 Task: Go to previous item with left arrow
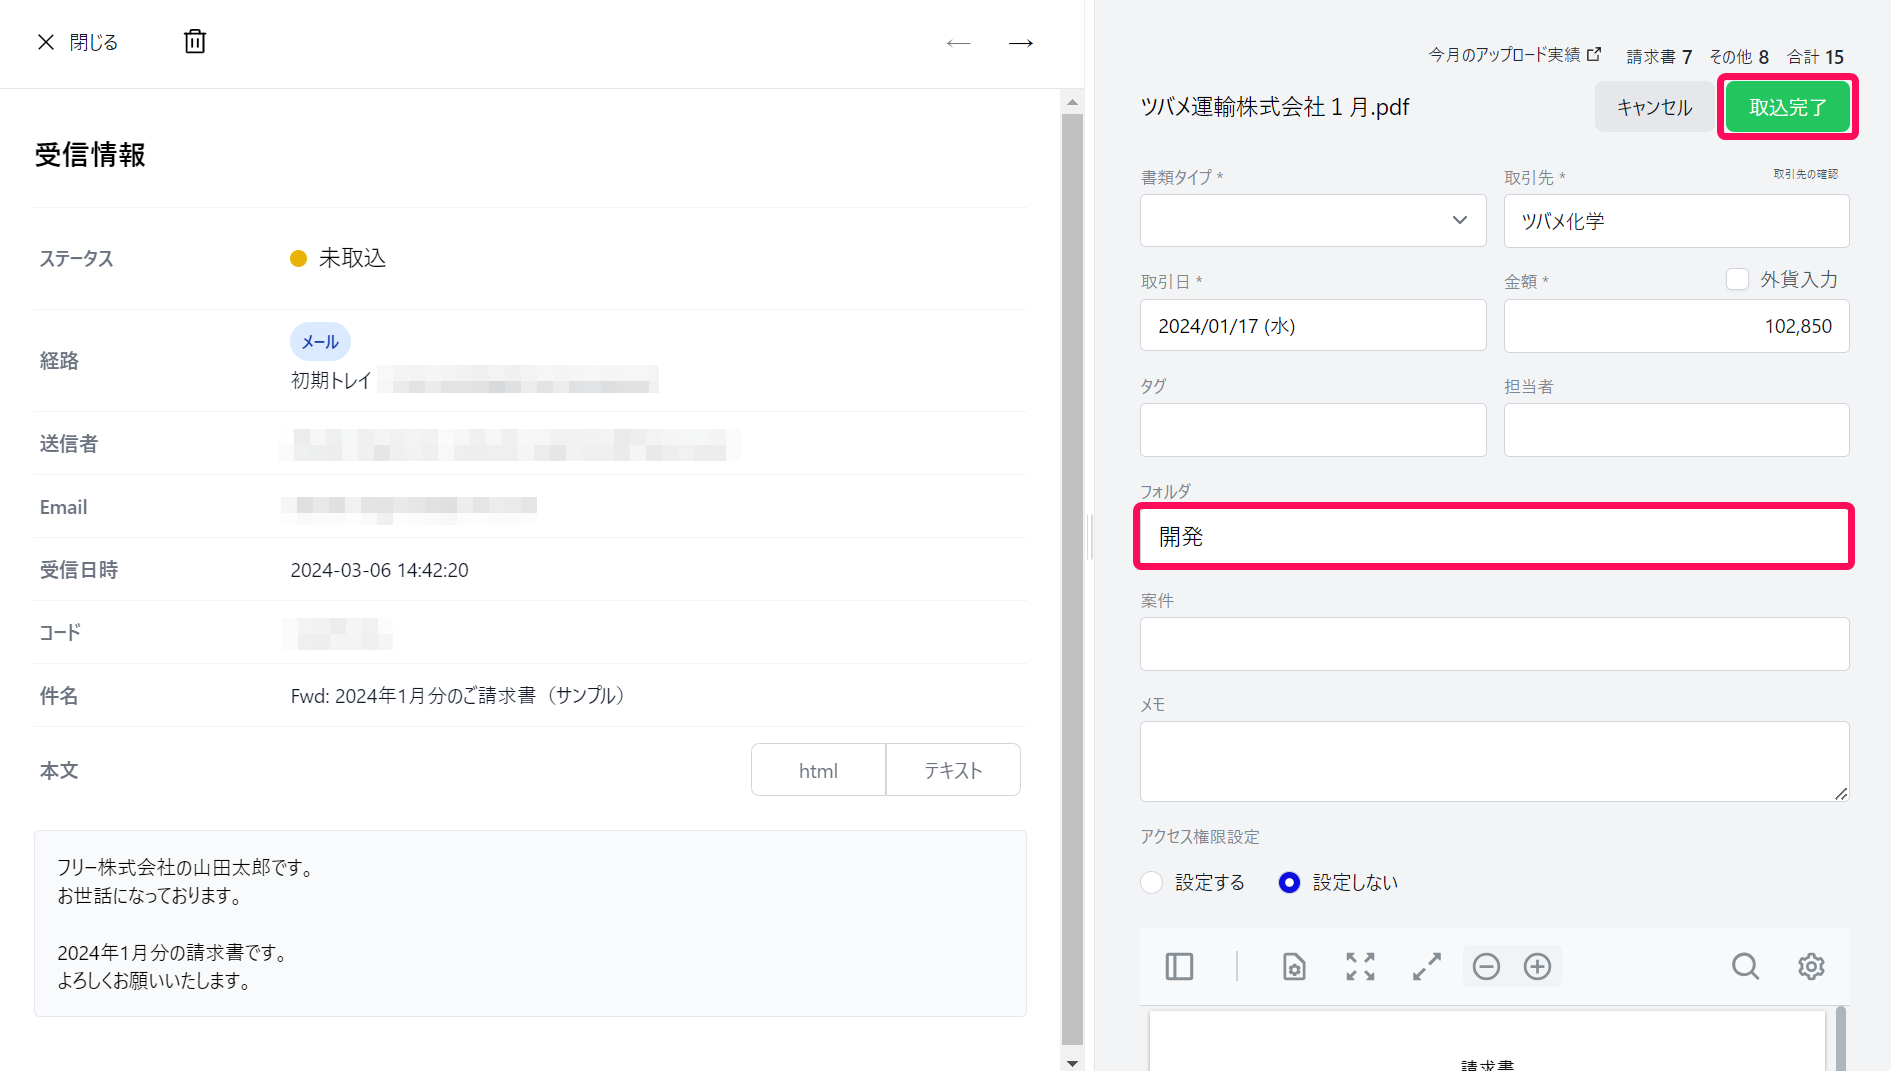(x=958, y=43)
